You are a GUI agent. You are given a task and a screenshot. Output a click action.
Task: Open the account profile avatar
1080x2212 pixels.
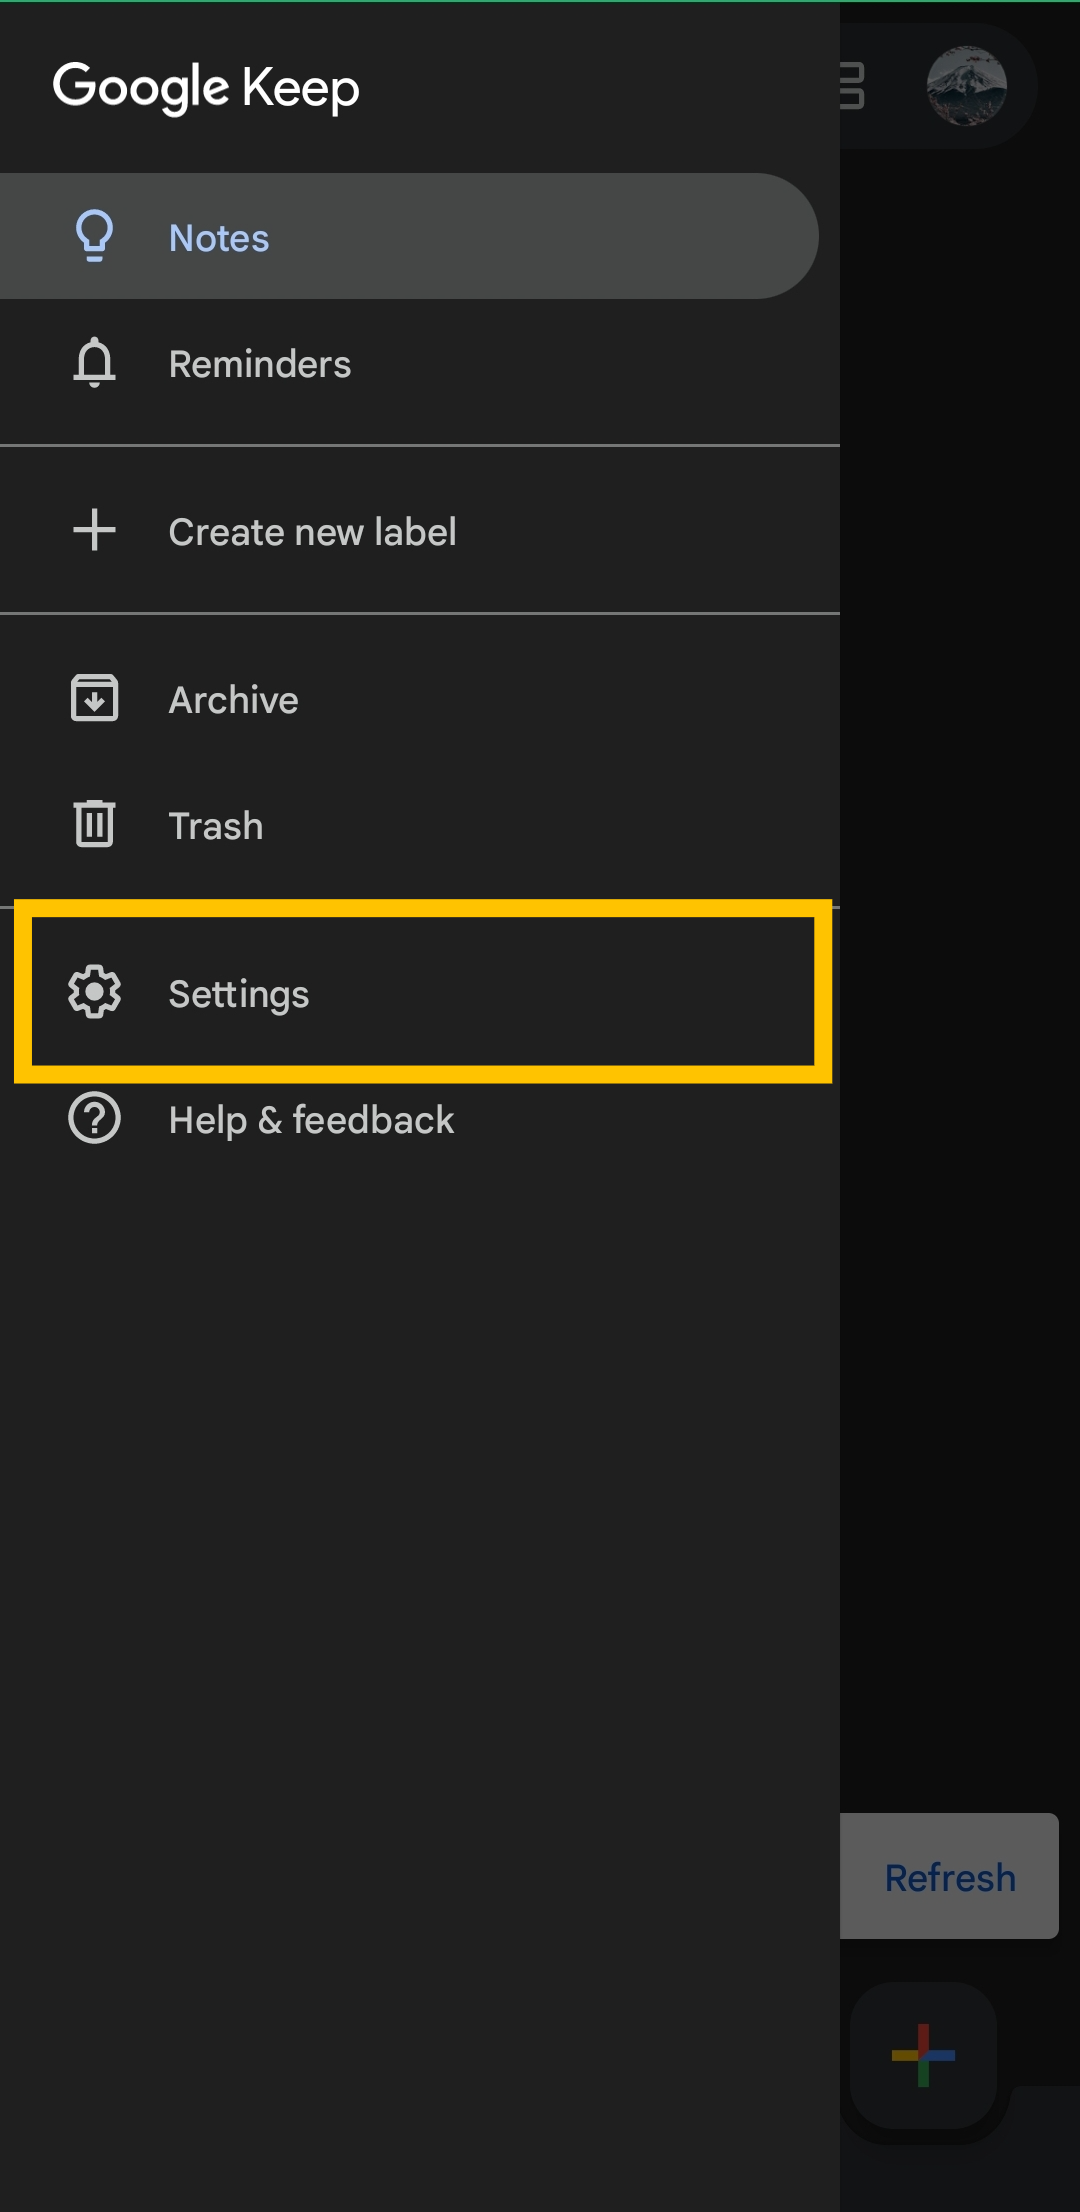966,86
